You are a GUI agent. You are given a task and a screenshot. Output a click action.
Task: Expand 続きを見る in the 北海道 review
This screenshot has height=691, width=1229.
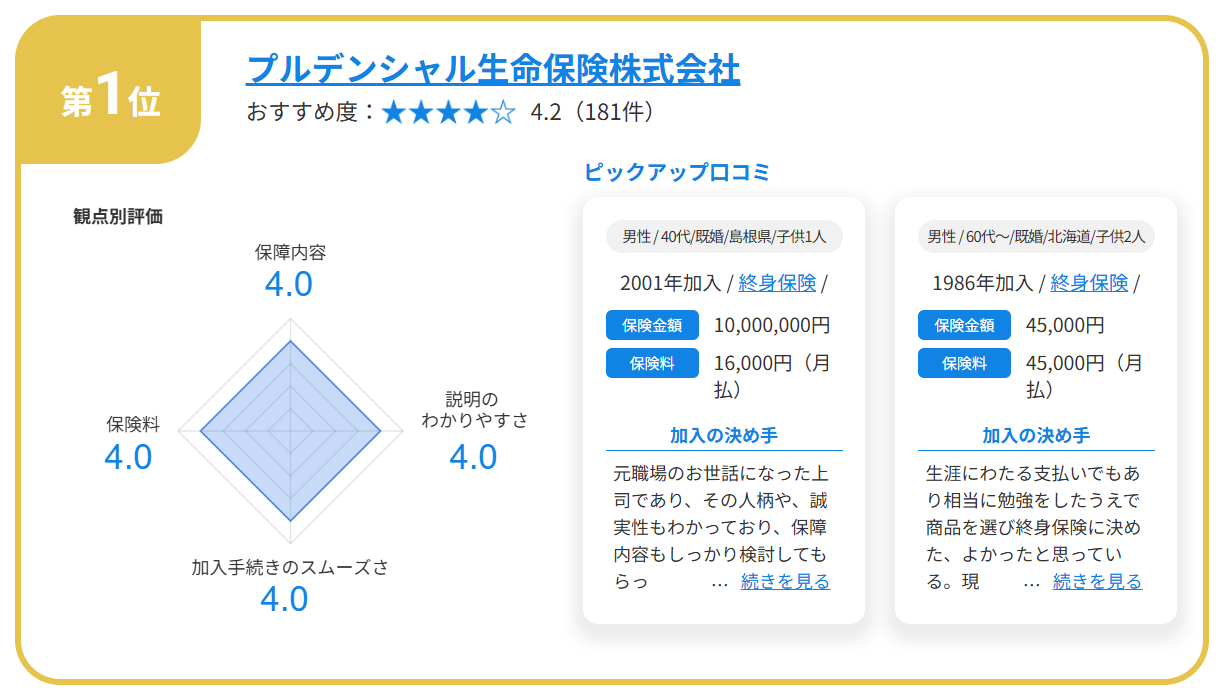tap(1097, 581)
